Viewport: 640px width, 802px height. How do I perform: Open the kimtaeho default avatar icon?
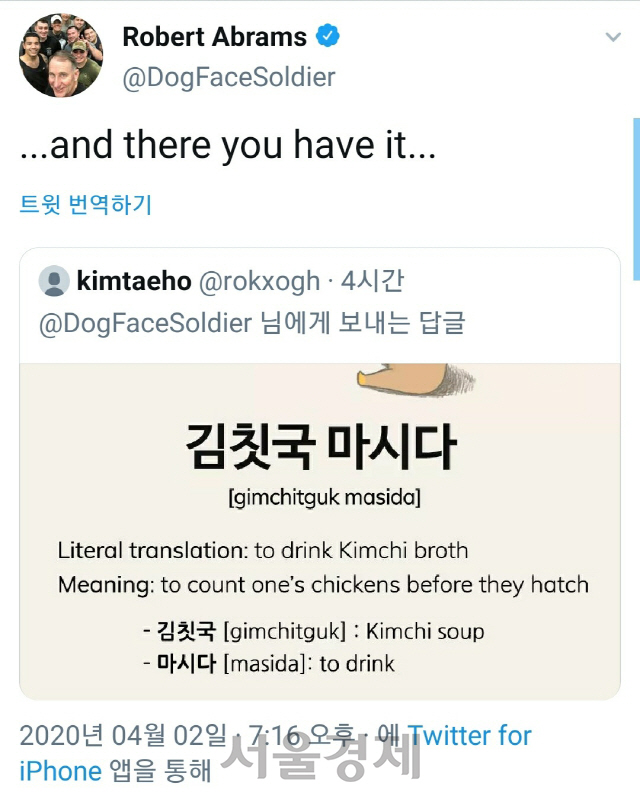[54, 281]
